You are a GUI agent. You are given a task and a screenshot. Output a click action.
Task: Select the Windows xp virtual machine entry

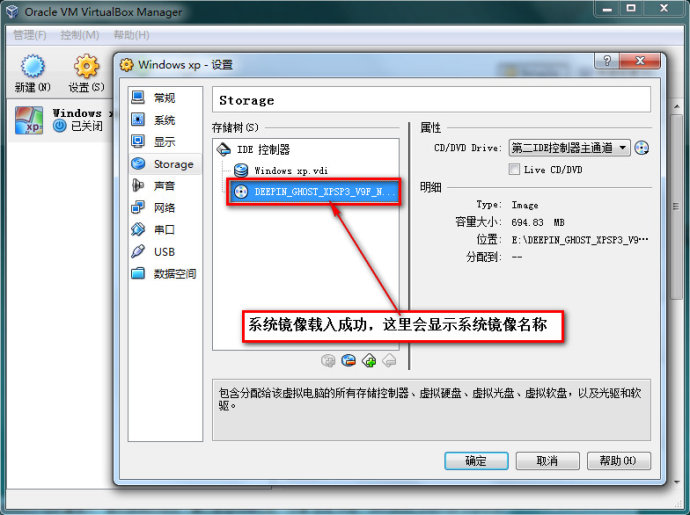click(60, 120)
